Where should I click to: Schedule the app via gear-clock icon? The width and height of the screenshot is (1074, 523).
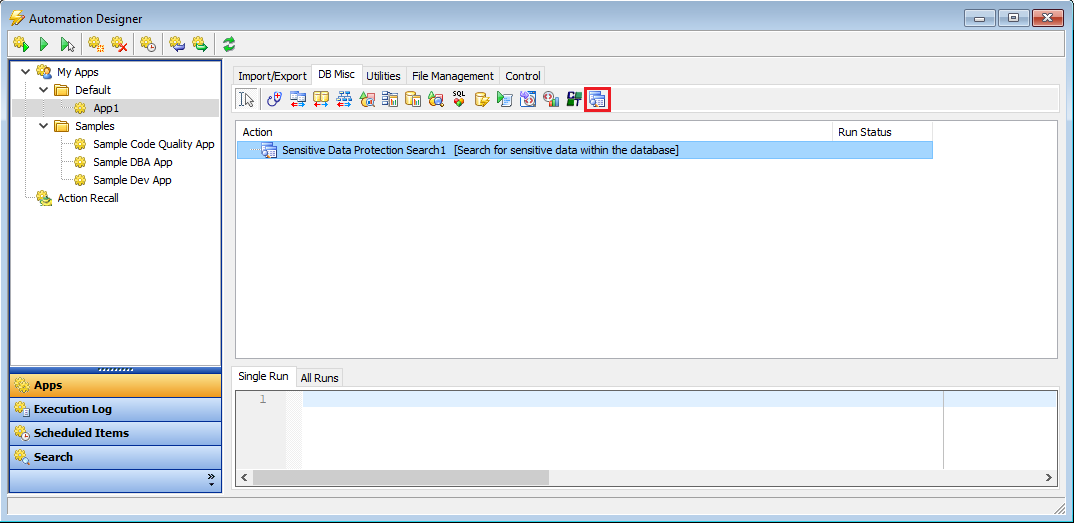[x=148, y=44]
